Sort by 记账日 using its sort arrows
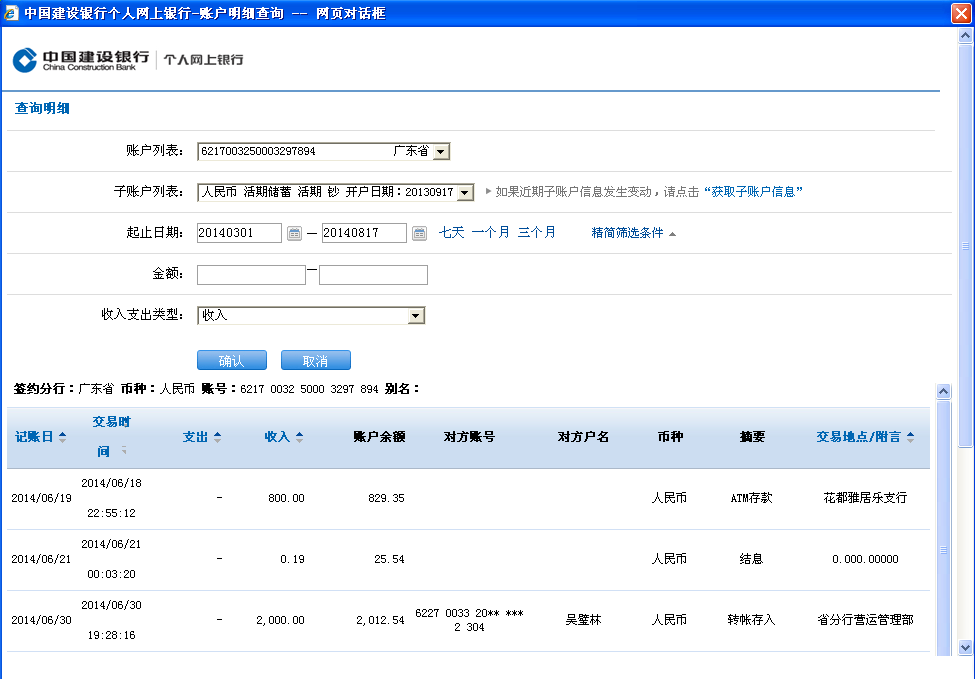This screenshot has height=679, width=975. click(62, 437)
